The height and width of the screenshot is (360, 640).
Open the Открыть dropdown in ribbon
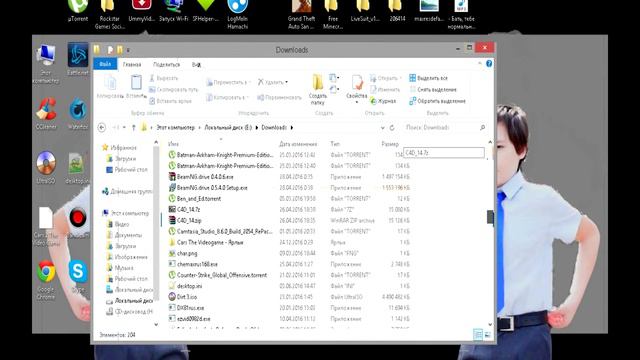click(x=400, y=78)
